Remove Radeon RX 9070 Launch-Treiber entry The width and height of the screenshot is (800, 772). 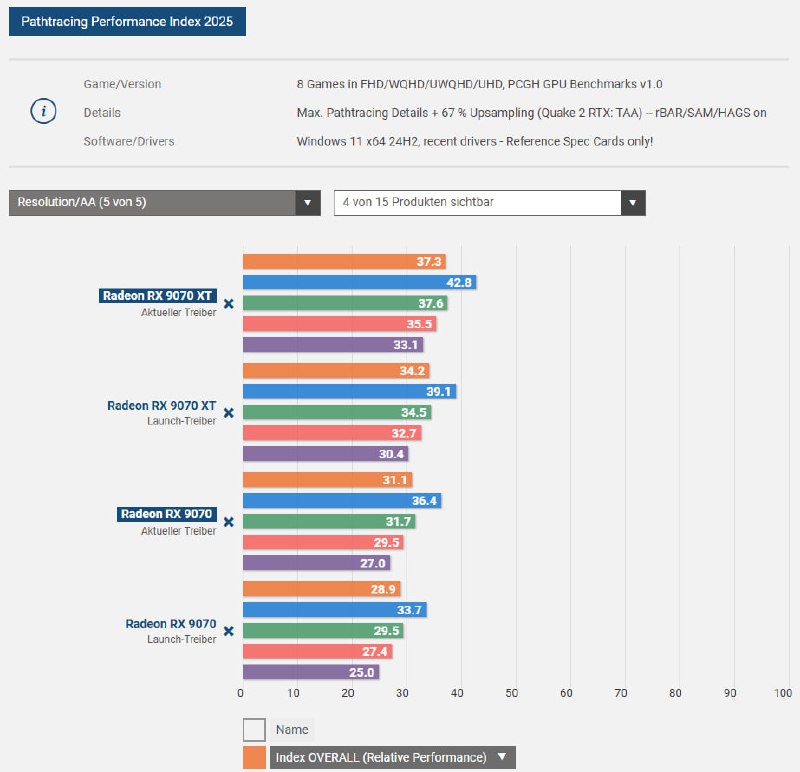pos(229,631)
